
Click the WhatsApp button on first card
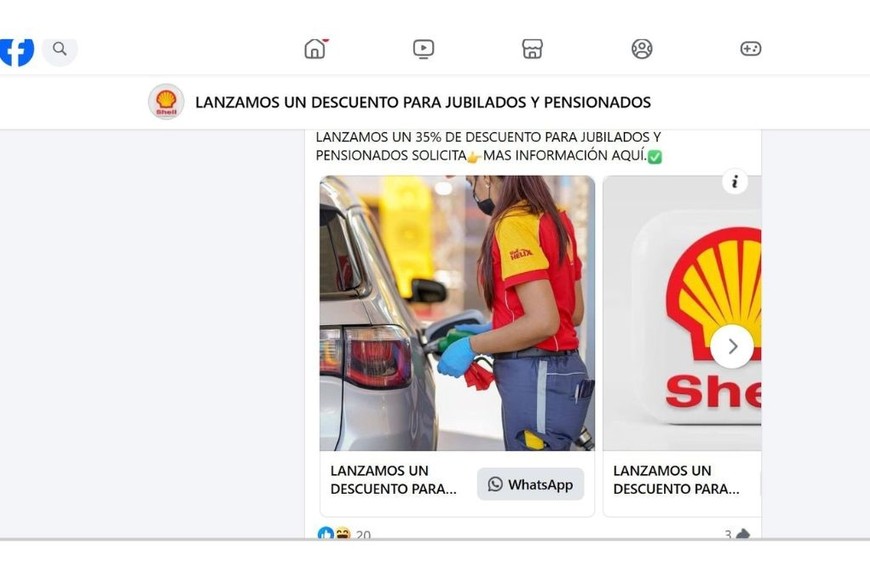pyautogui.click(x=530, y=485)
